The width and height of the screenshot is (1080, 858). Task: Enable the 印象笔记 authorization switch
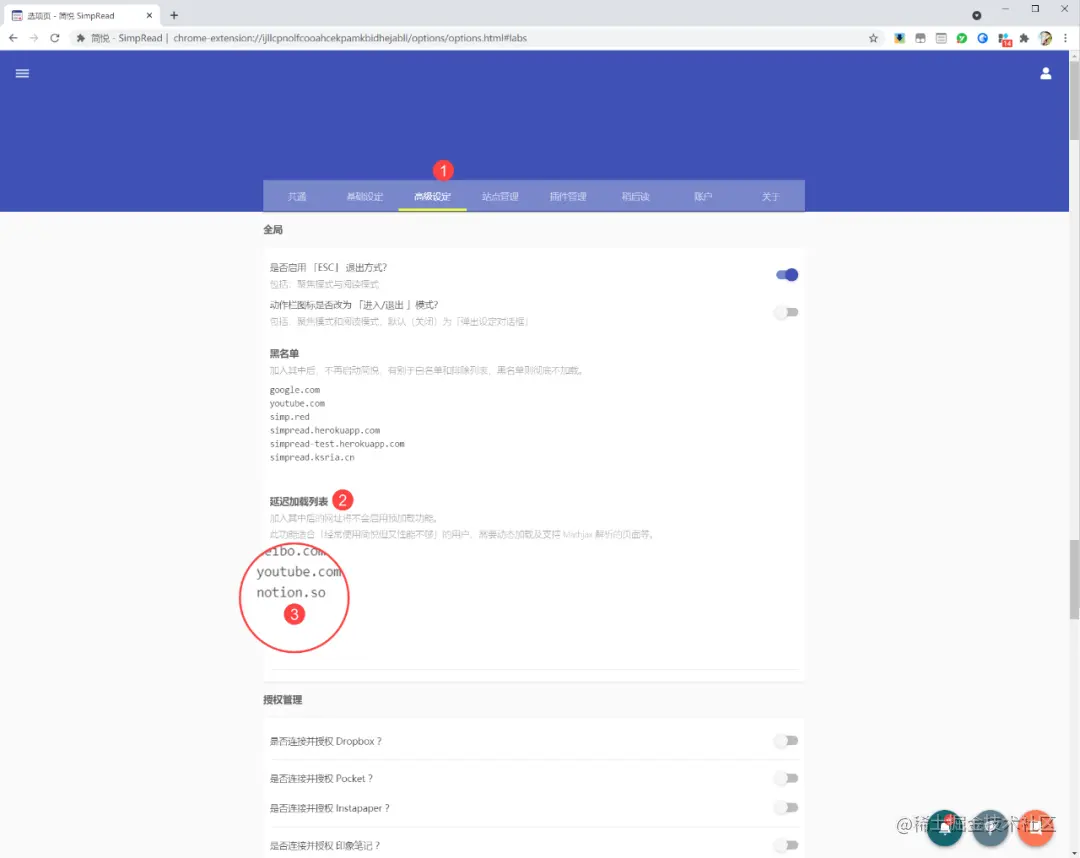[x=787, y=845]
